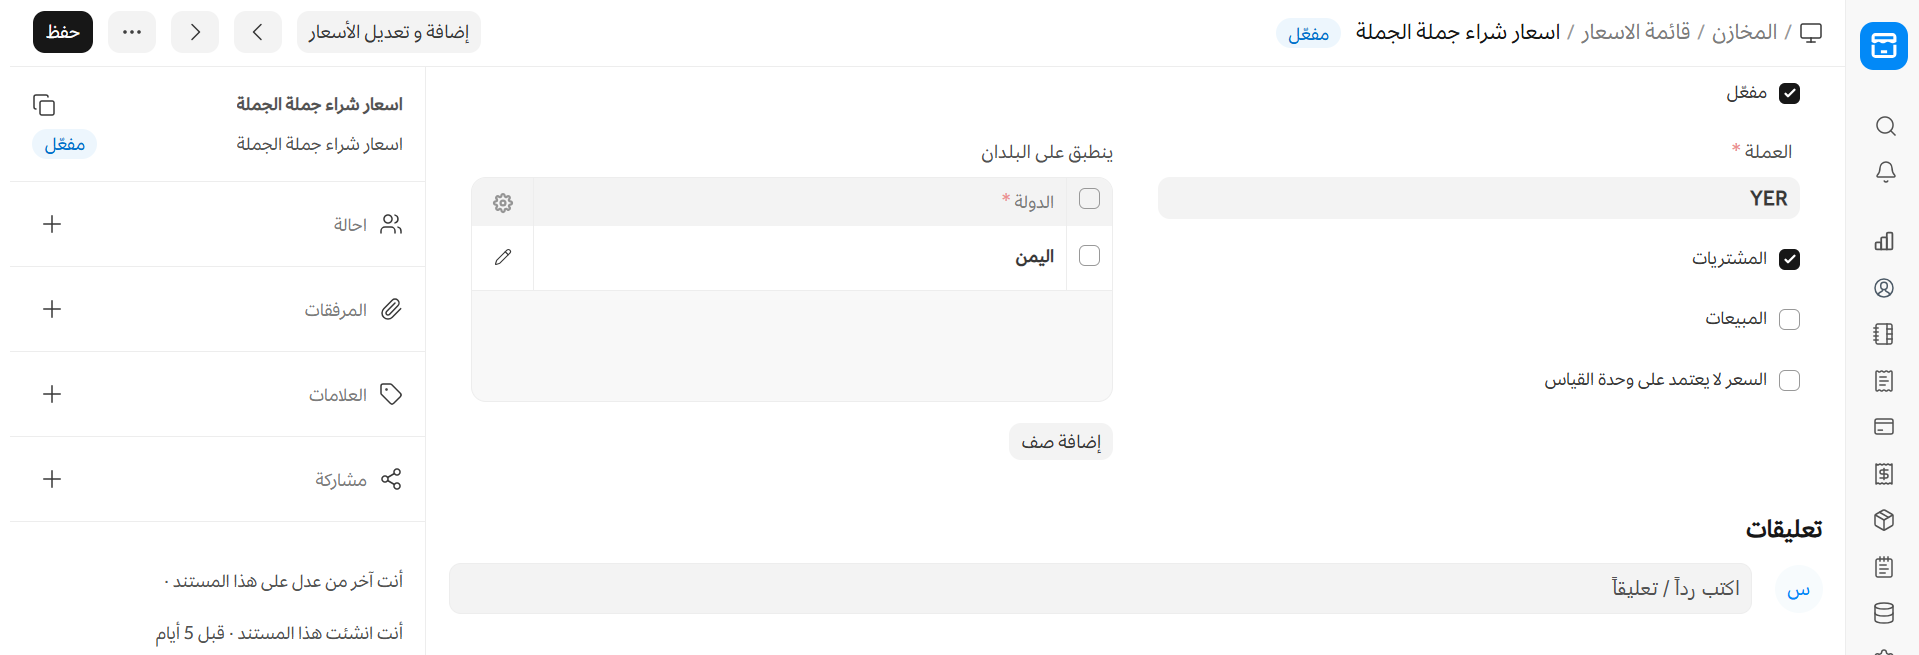This screenshot has height=655, width=1919.
Task: Click the copy document title icon
Action: 44,105
